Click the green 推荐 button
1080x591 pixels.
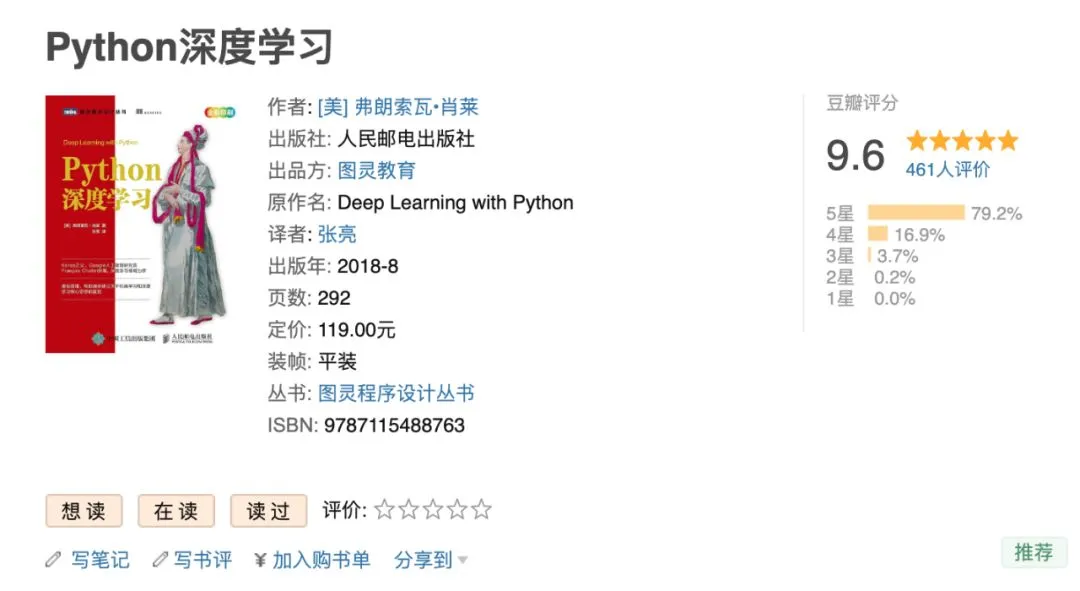pyautogui.click(x=1034, y=552)
